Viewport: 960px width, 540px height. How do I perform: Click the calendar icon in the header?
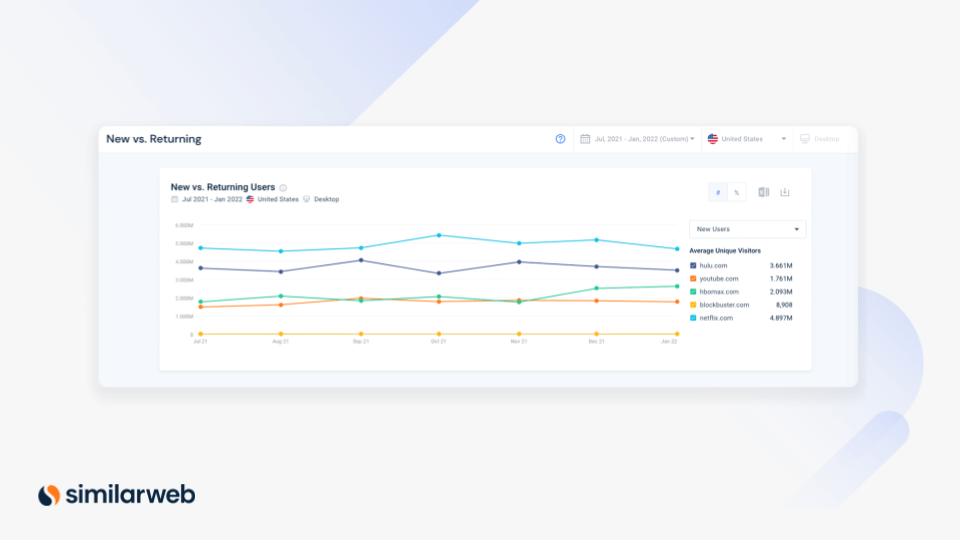click(x=585, y=139)
